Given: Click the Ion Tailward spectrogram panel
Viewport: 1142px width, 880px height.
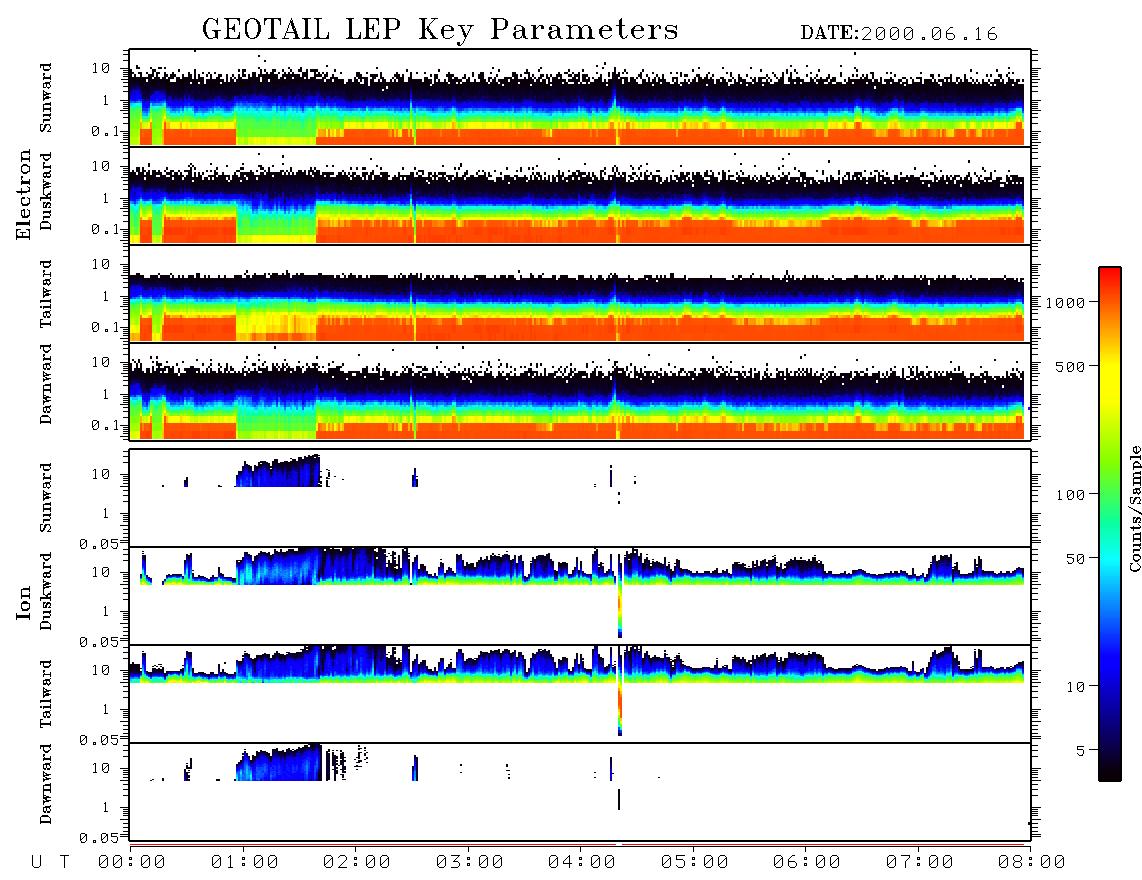Looking at the screenshot, I should 580,694.
